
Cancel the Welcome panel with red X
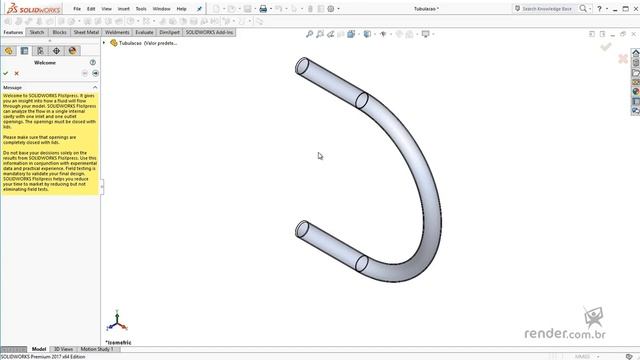[x=17, y=73]
